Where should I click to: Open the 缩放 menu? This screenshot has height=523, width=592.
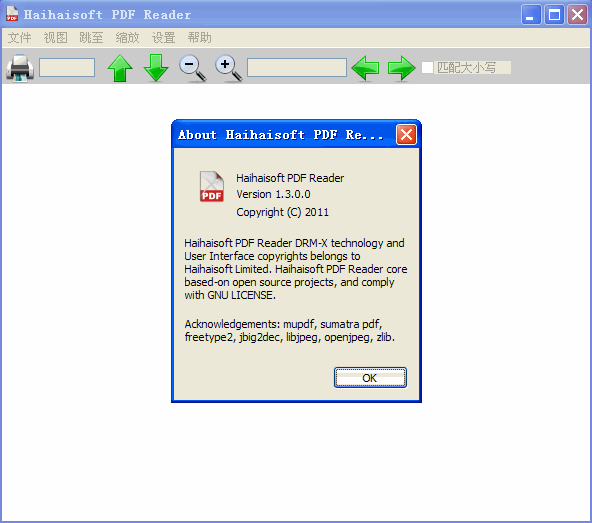127,37
